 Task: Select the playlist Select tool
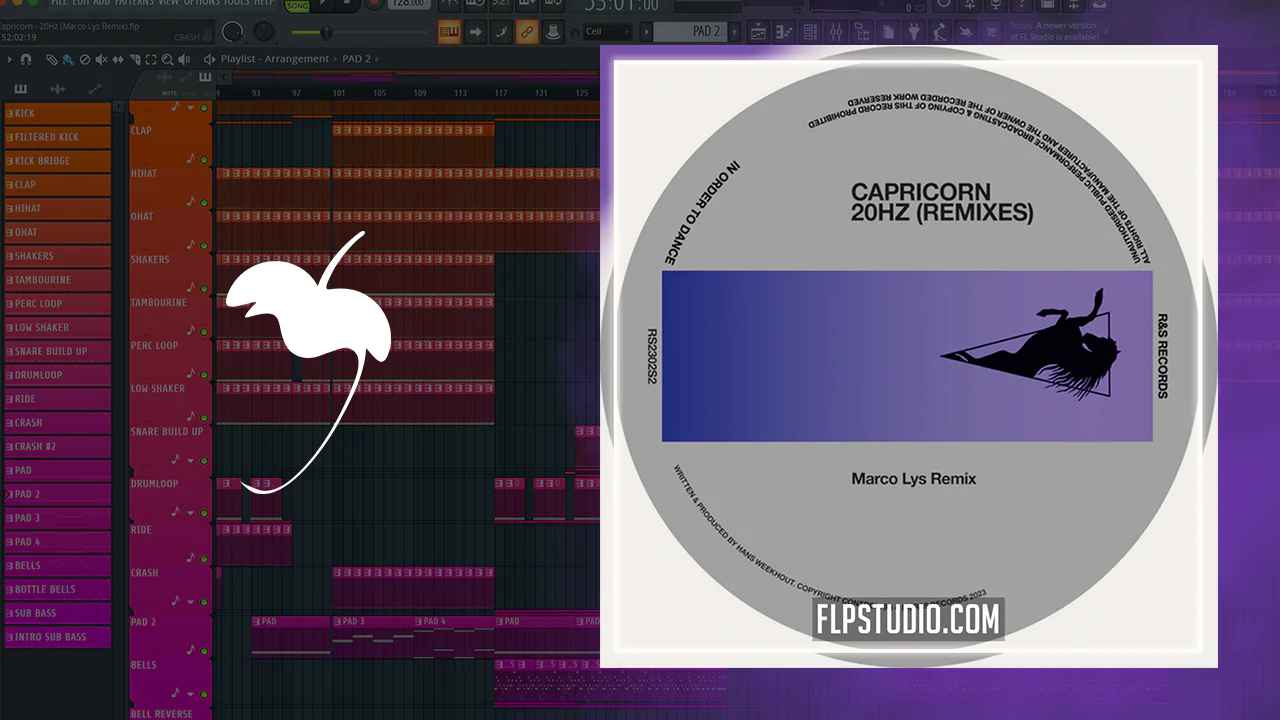tap(152, 59)
